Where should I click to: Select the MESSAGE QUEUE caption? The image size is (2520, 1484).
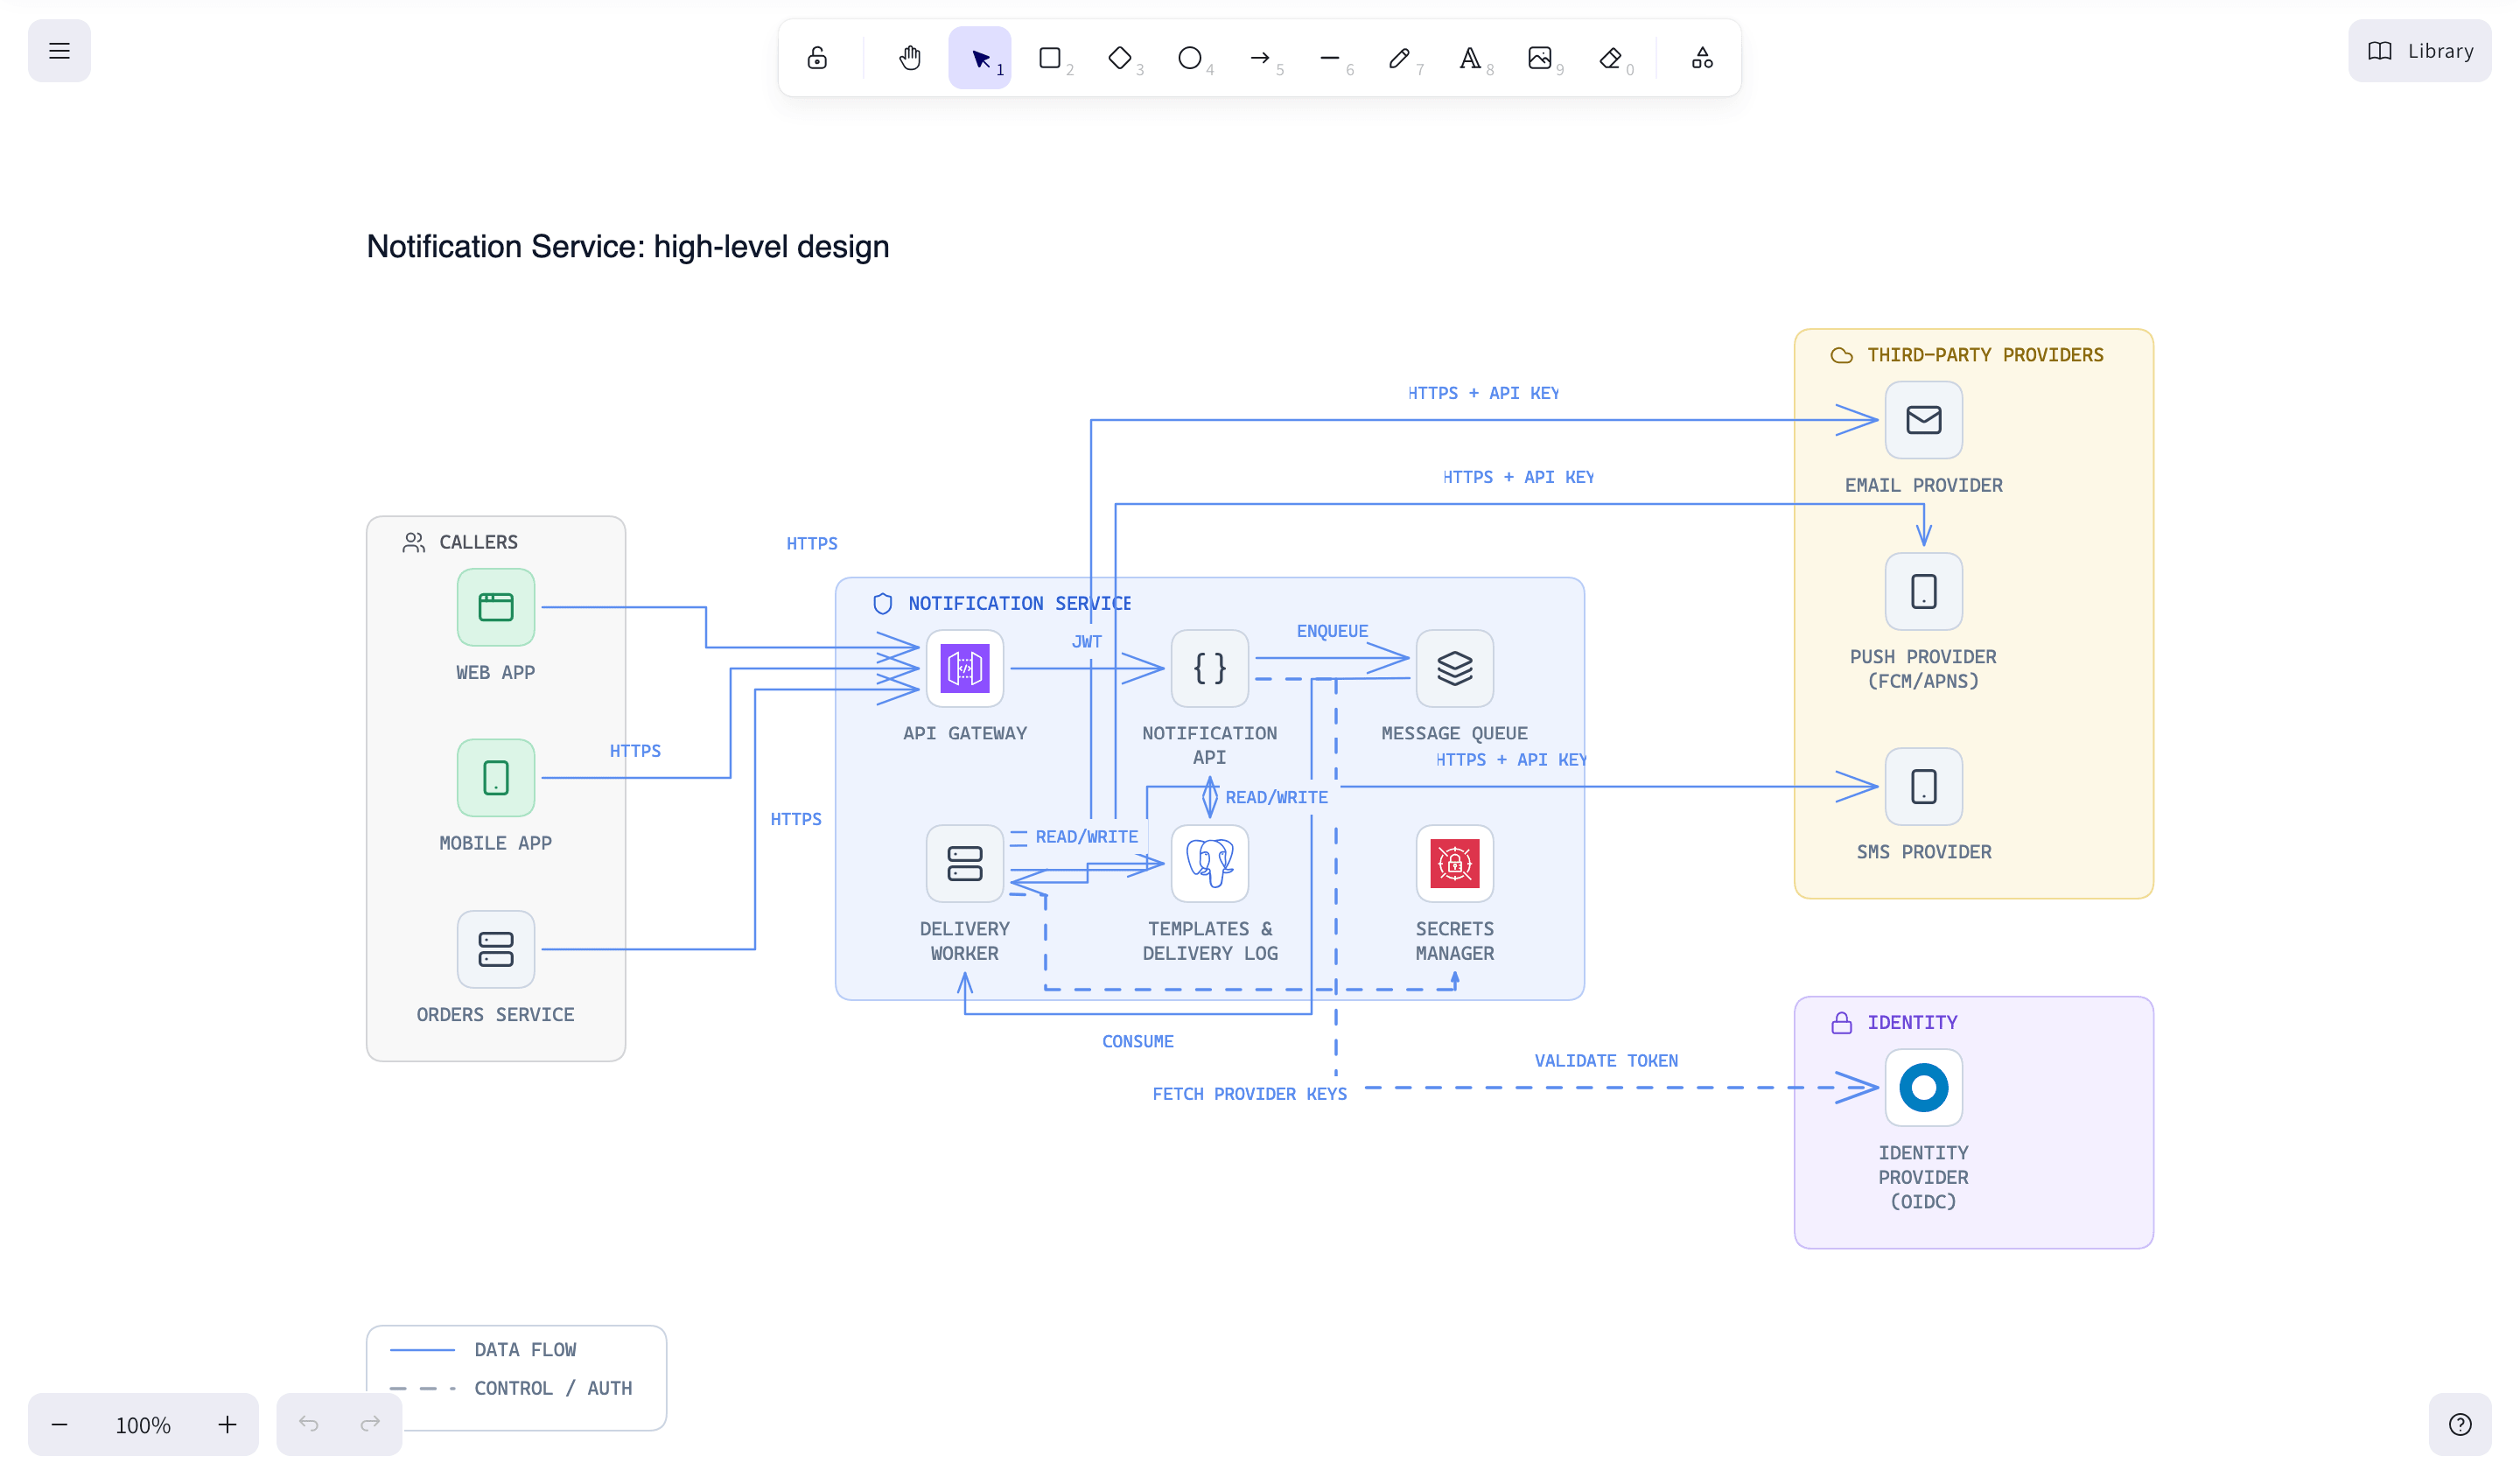[1455, 734]
